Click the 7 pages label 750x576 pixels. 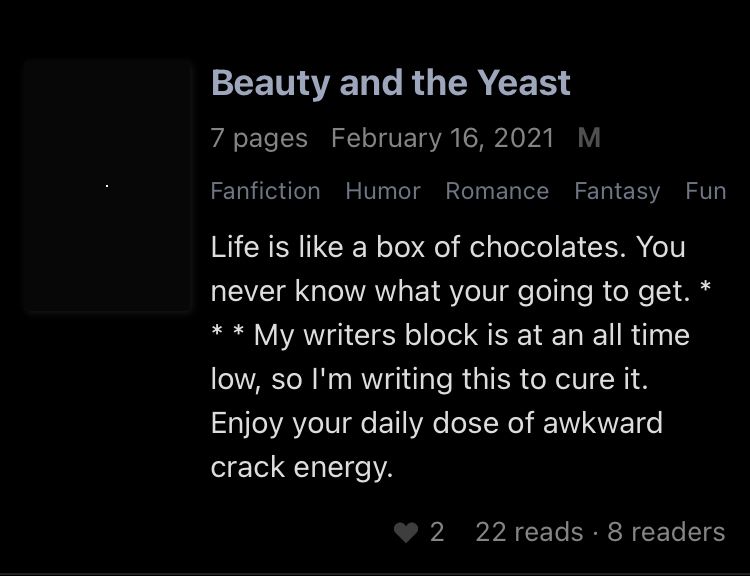point(259,138)
